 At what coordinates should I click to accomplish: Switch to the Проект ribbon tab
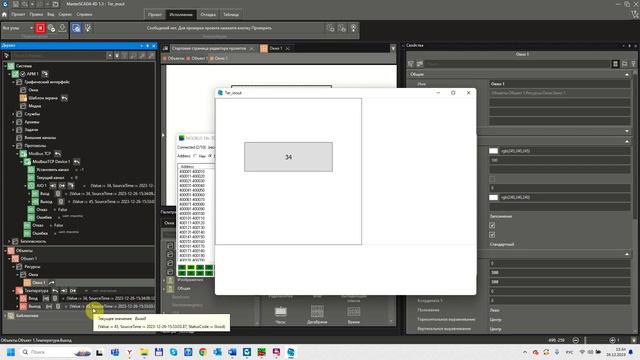[x=155, y=15]
